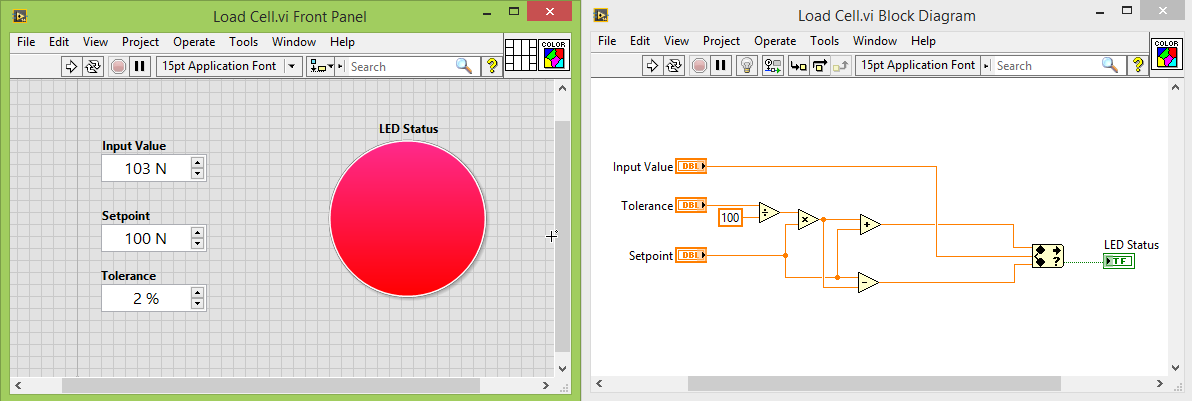
Task: Toggle the LED Status round indicator
Action: pos(407,218)
